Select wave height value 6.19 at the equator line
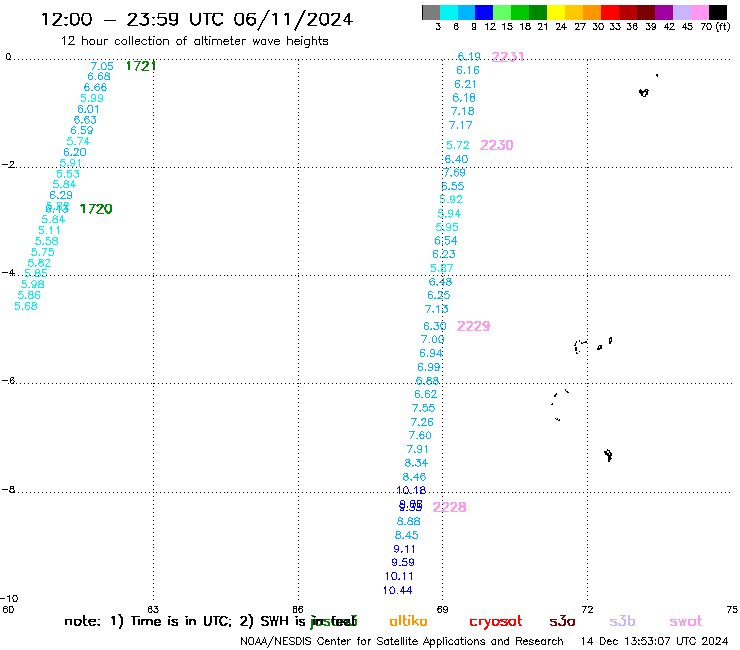The width and height of the screenshot is (740, 650). click(469, 57)
